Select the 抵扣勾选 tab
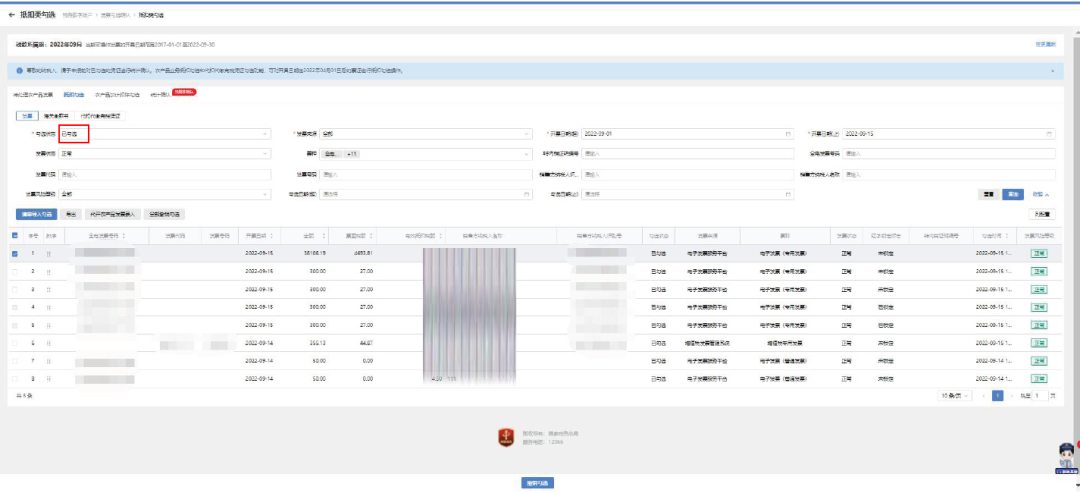Image resolution: width=1080 pixels, height=493 pixels. pos(74,93)
